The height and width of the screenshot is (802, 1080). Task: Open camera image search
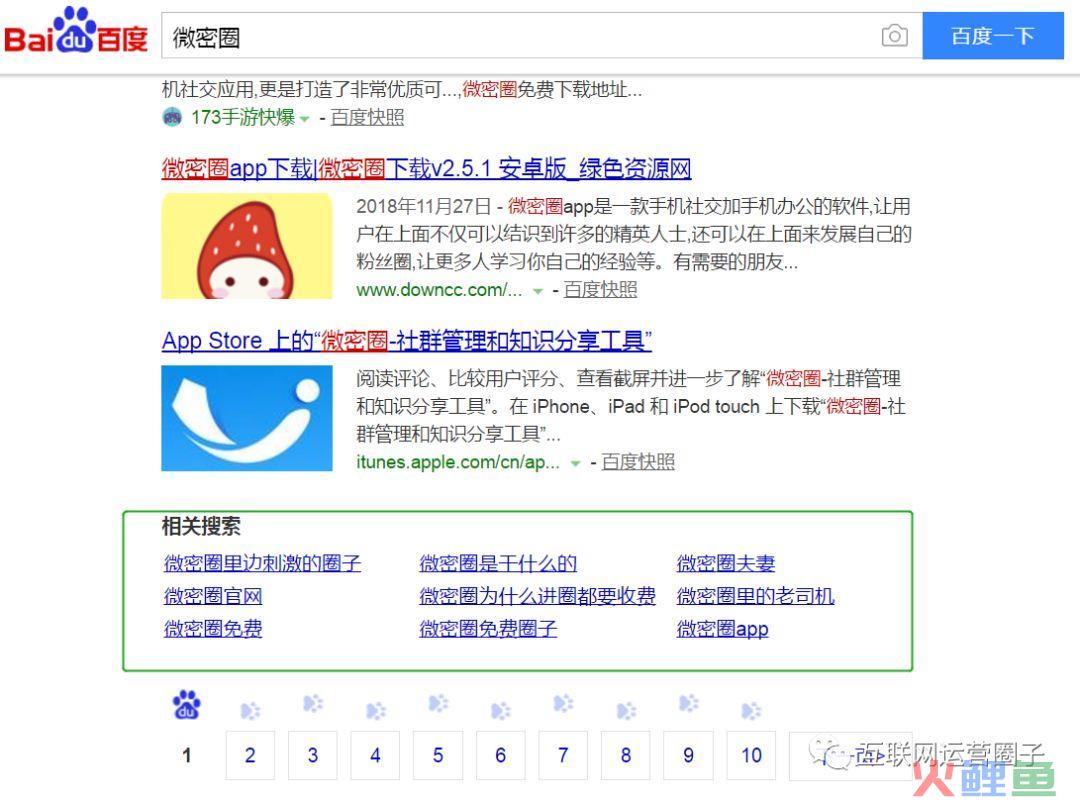[894, 36]
